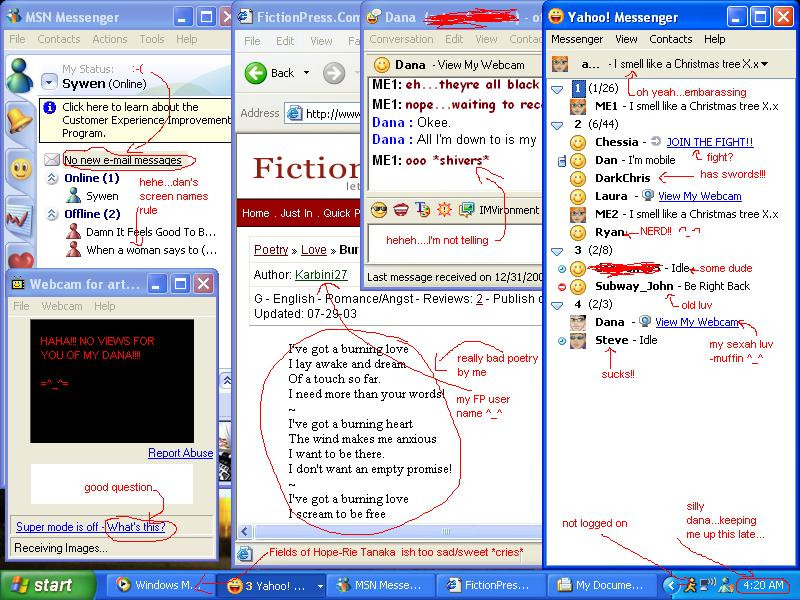Click Chessia's smiley status icon in Yahoo list
Image resolution: width=800 pixels, height=600 pixels.
click(578, 142)
